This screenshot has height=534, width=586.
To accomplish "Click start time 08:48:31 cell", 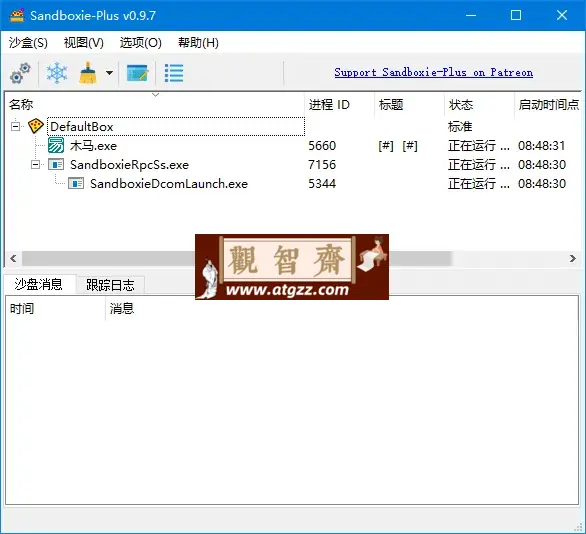I will (542, 145).
